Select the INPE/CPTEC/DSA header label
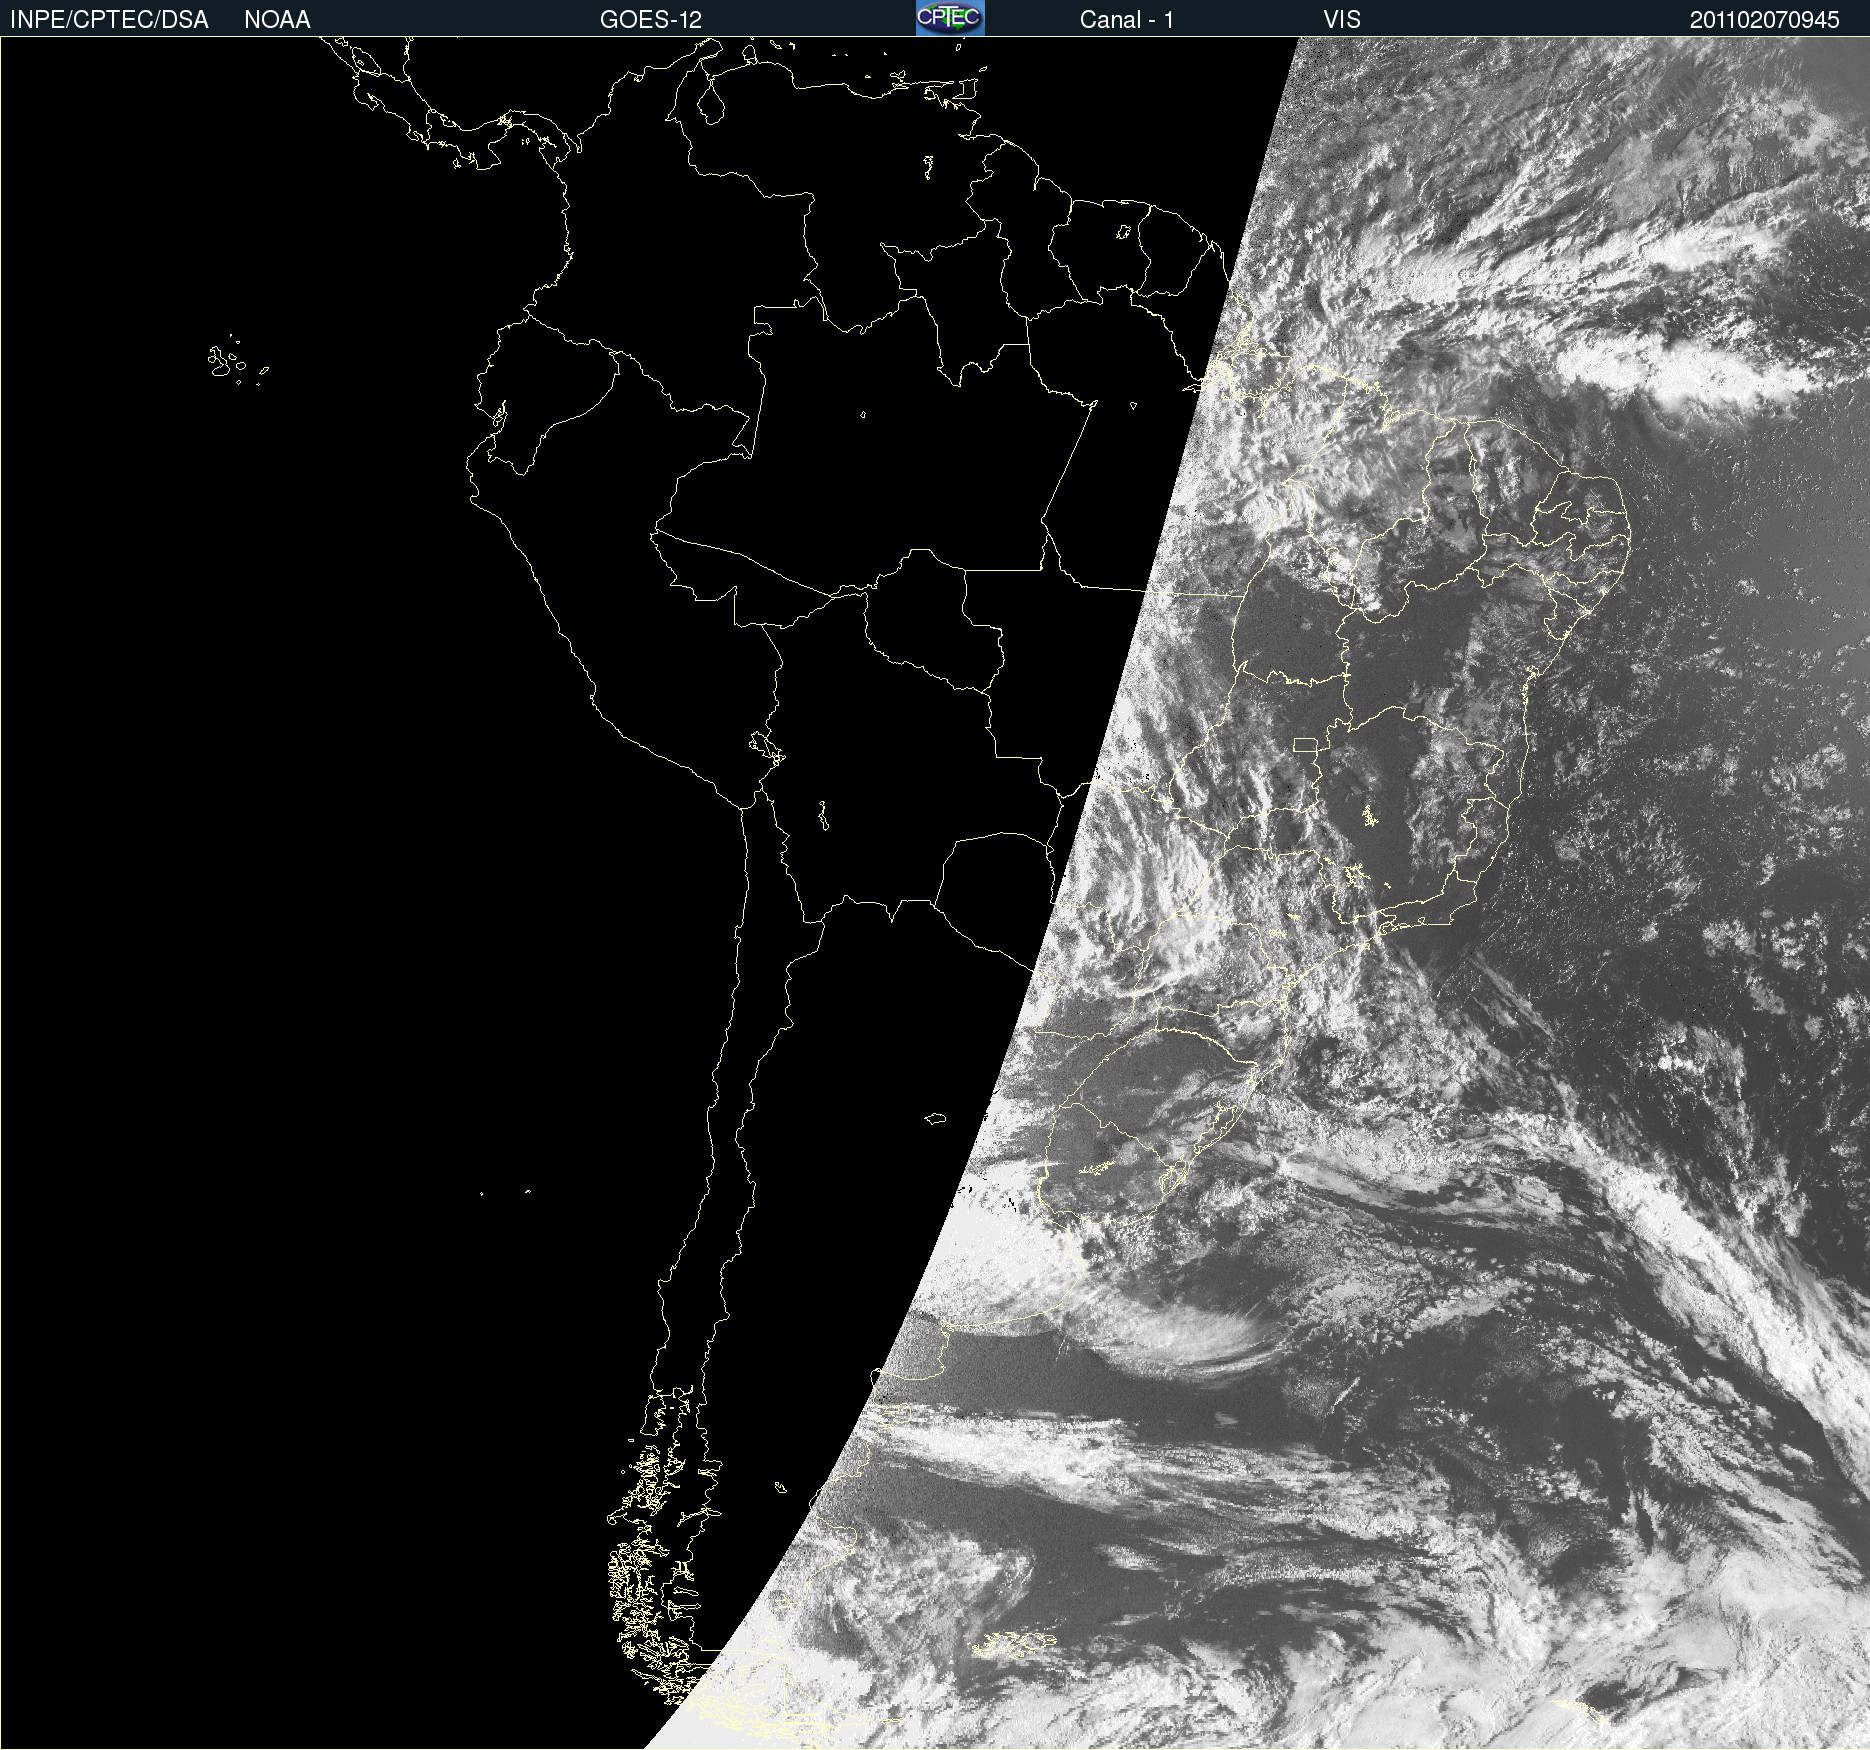This screenshot has height=1750, width=1870. pyautogui.click(x=109, y=20)
